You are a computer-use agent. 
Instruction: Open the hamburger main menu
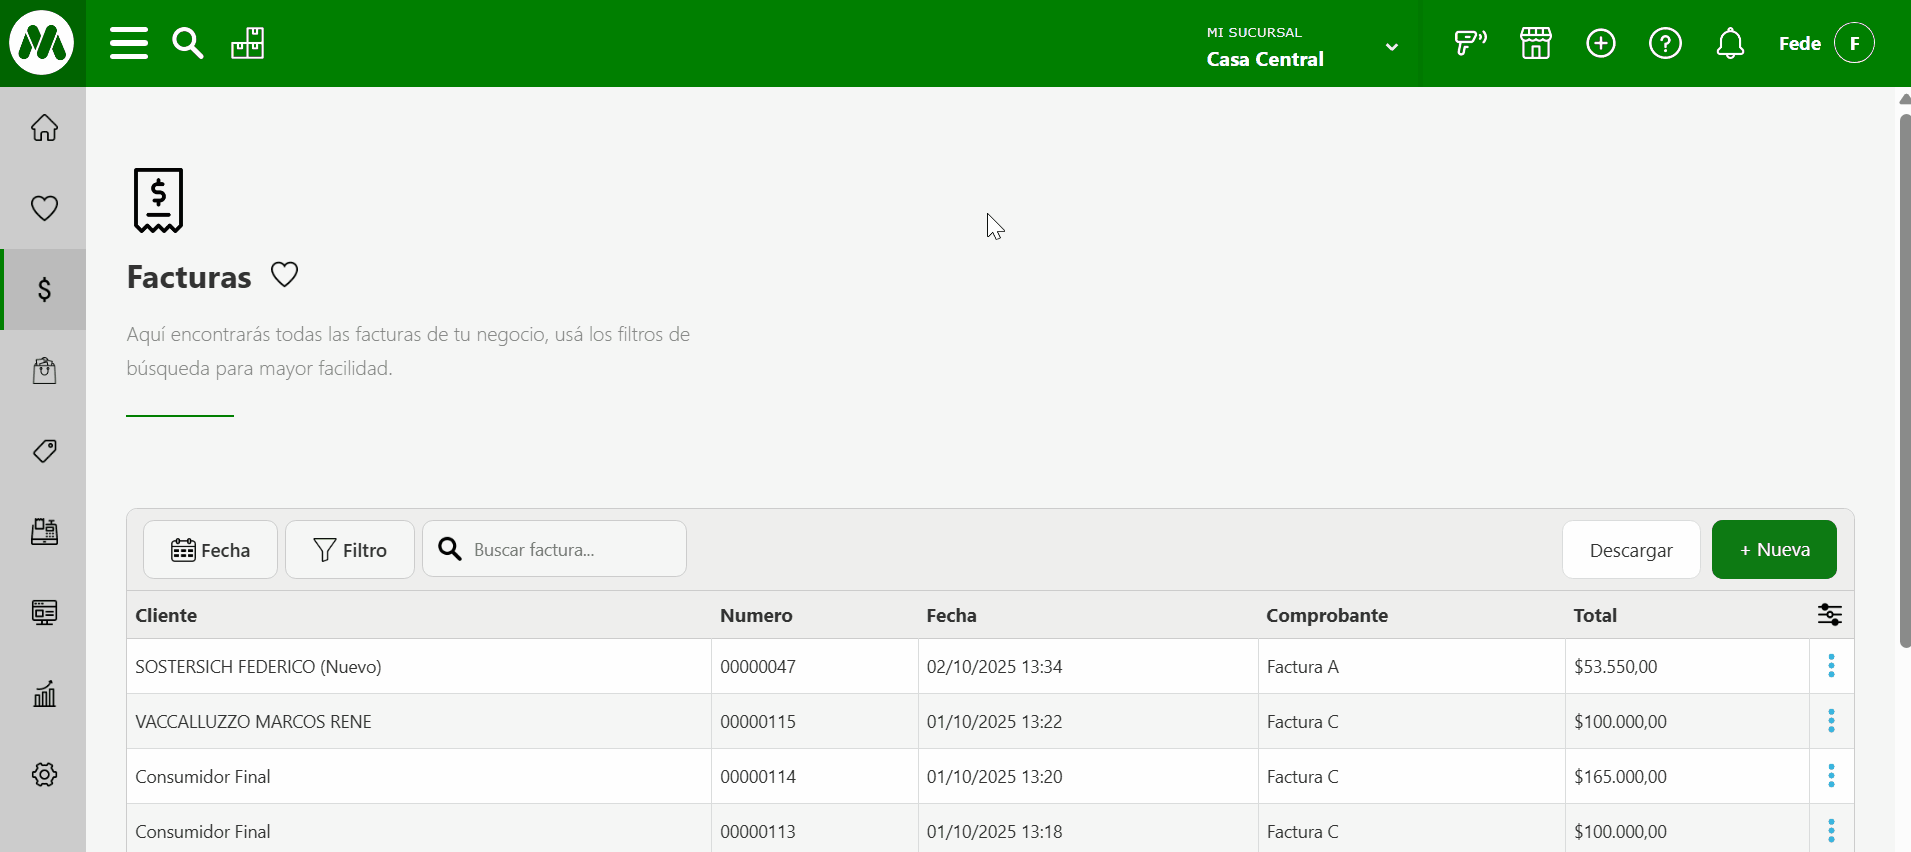[x=129, y=44]
